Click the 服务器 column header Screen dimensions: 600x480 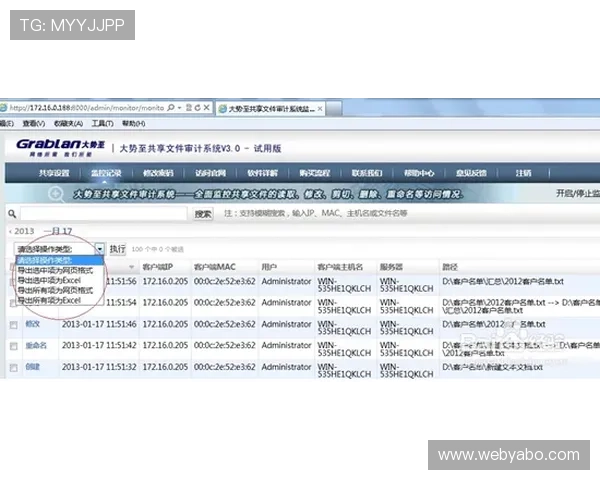coord(391,267)
